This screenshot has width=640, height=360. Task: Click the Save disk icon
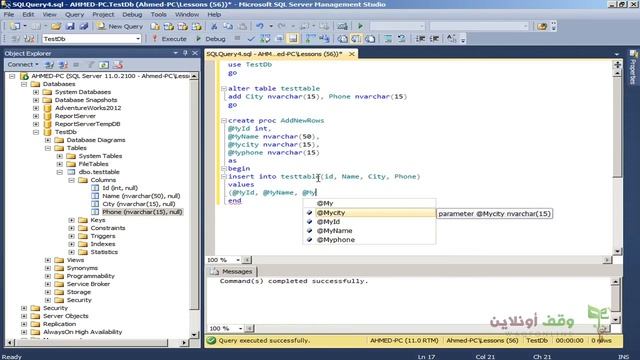coord(70,26)
